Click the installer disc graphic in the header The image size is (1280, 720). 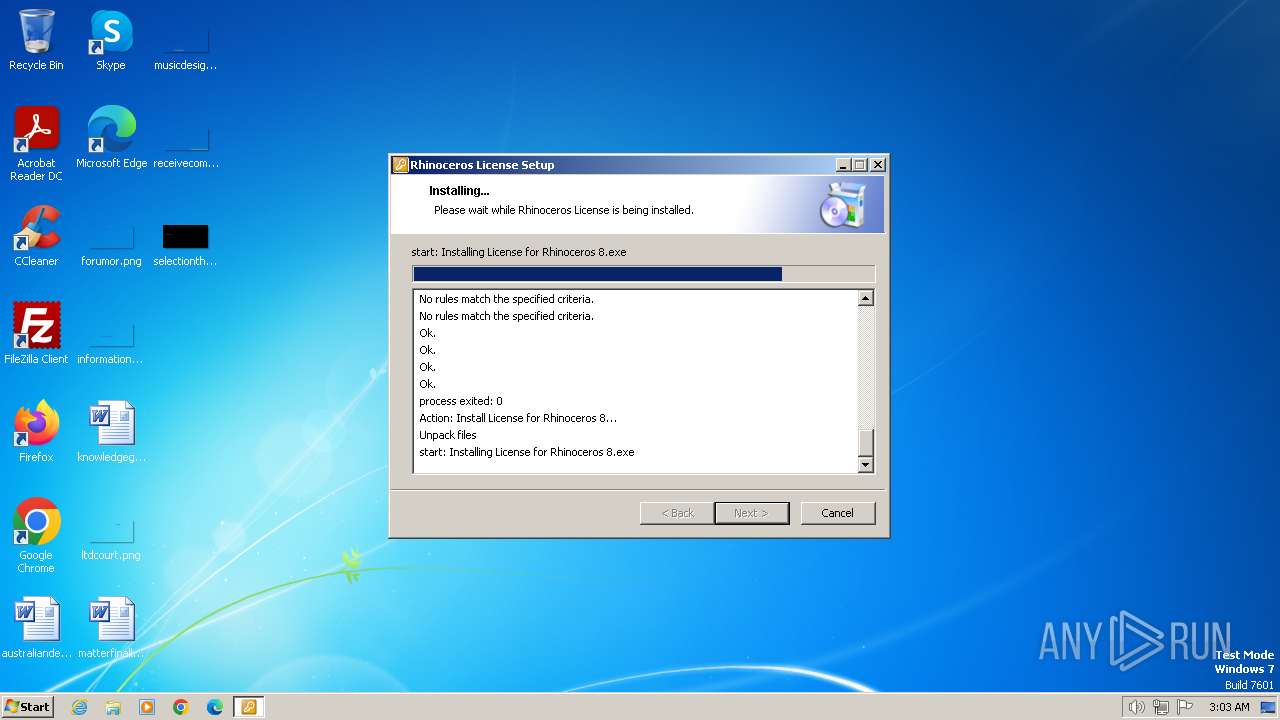842,205
